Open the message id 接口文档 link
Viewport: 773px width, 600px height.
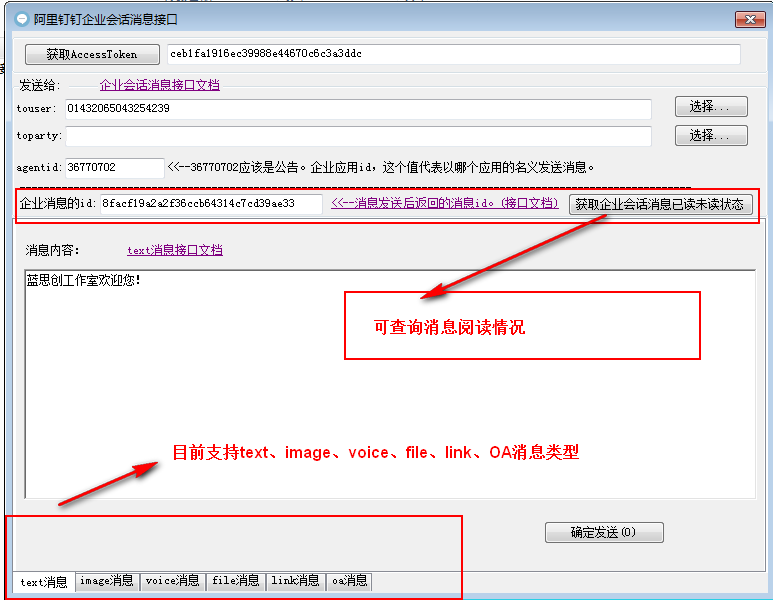(x=444, y=204)
